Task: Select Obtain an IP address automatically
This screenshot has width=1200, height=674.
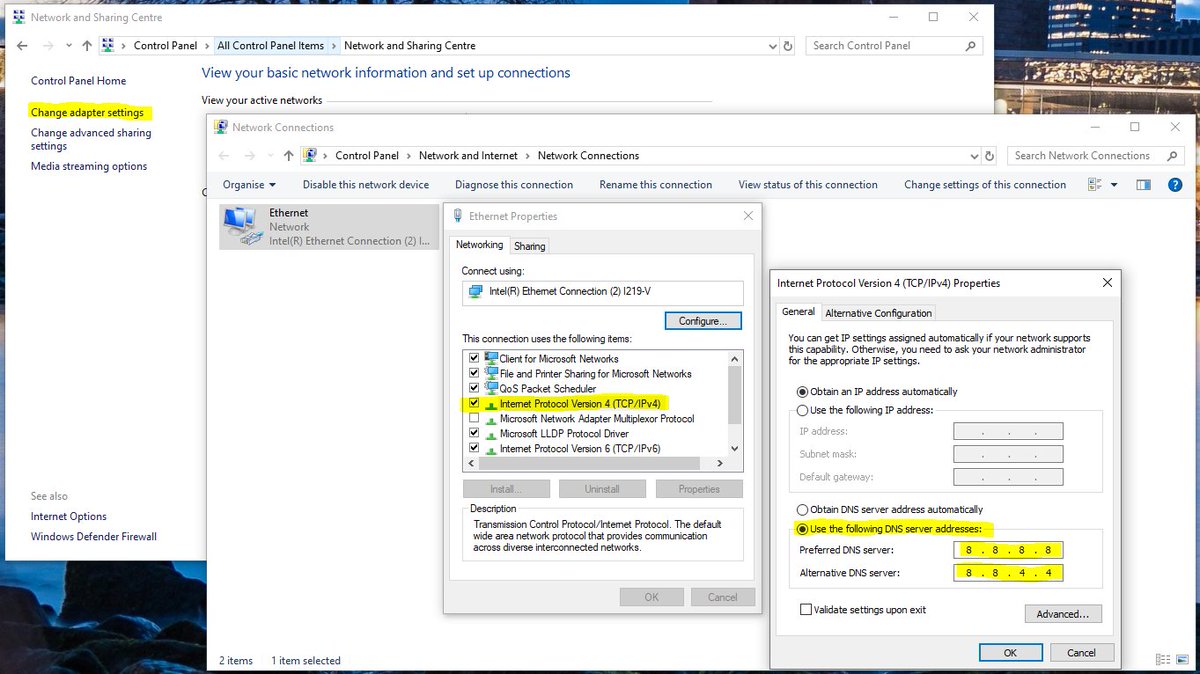Action: click(x=803, y=391)
